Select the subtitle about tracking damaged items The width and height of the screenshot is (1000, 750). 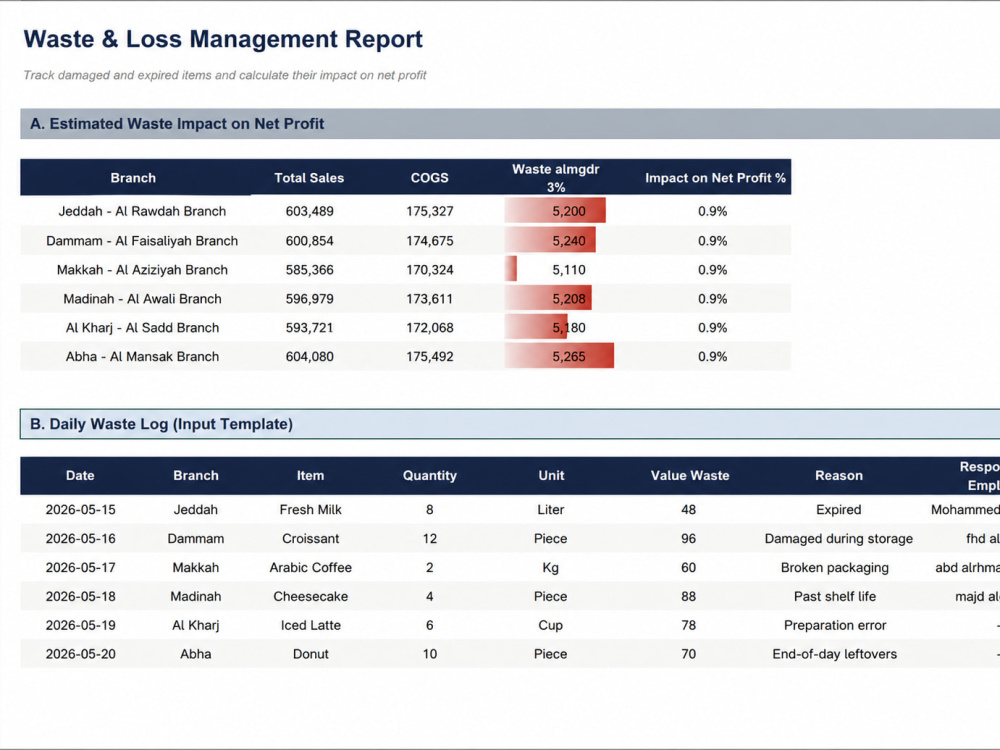click(224, 75)
